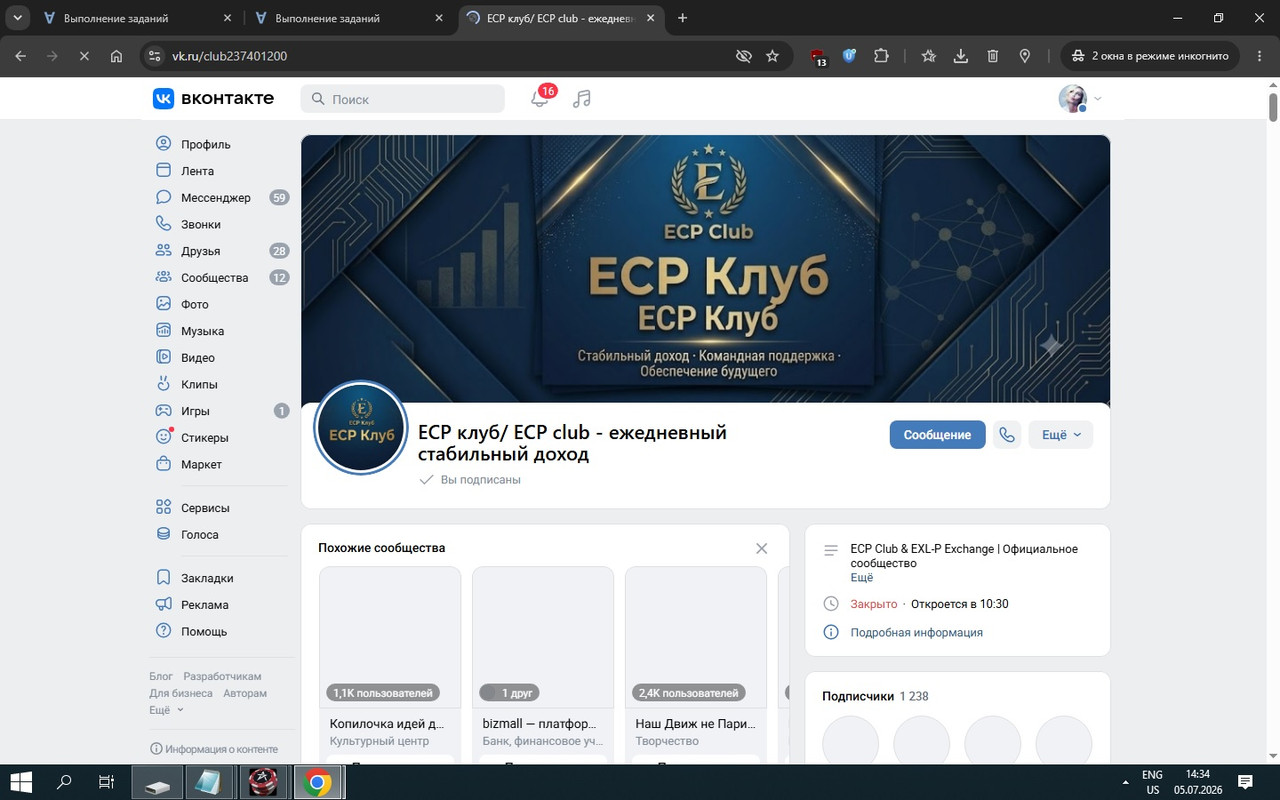
Task: Open the Подписчики list heading
Action: pyautogui.click(x=858, y=696)
